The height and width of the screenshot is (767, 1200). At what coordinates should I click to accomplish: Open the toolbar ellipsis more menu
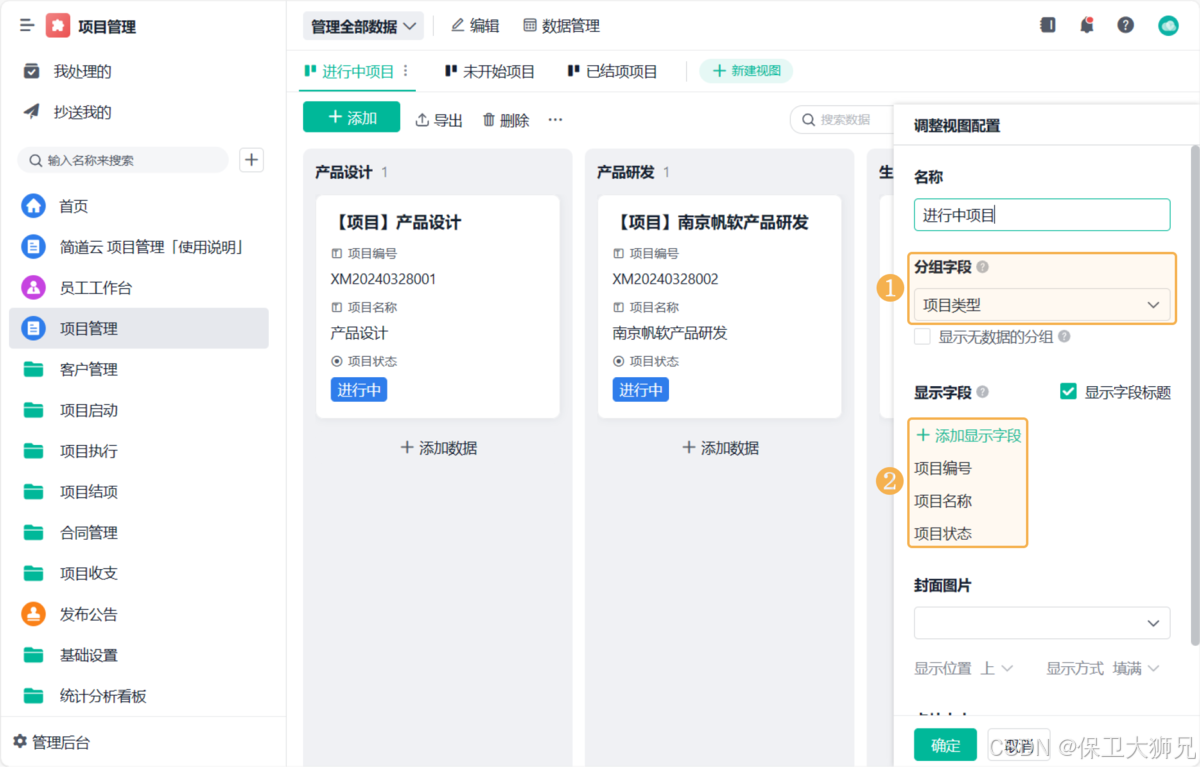[x=555, y=120]
